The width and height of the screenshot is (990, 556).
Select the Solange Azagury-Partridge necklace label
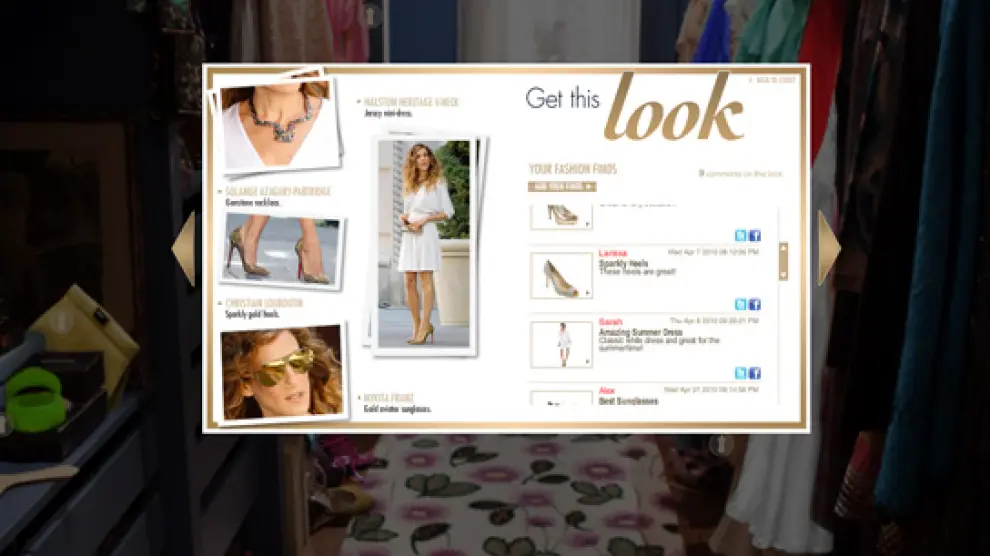click(x=278, y=191)
